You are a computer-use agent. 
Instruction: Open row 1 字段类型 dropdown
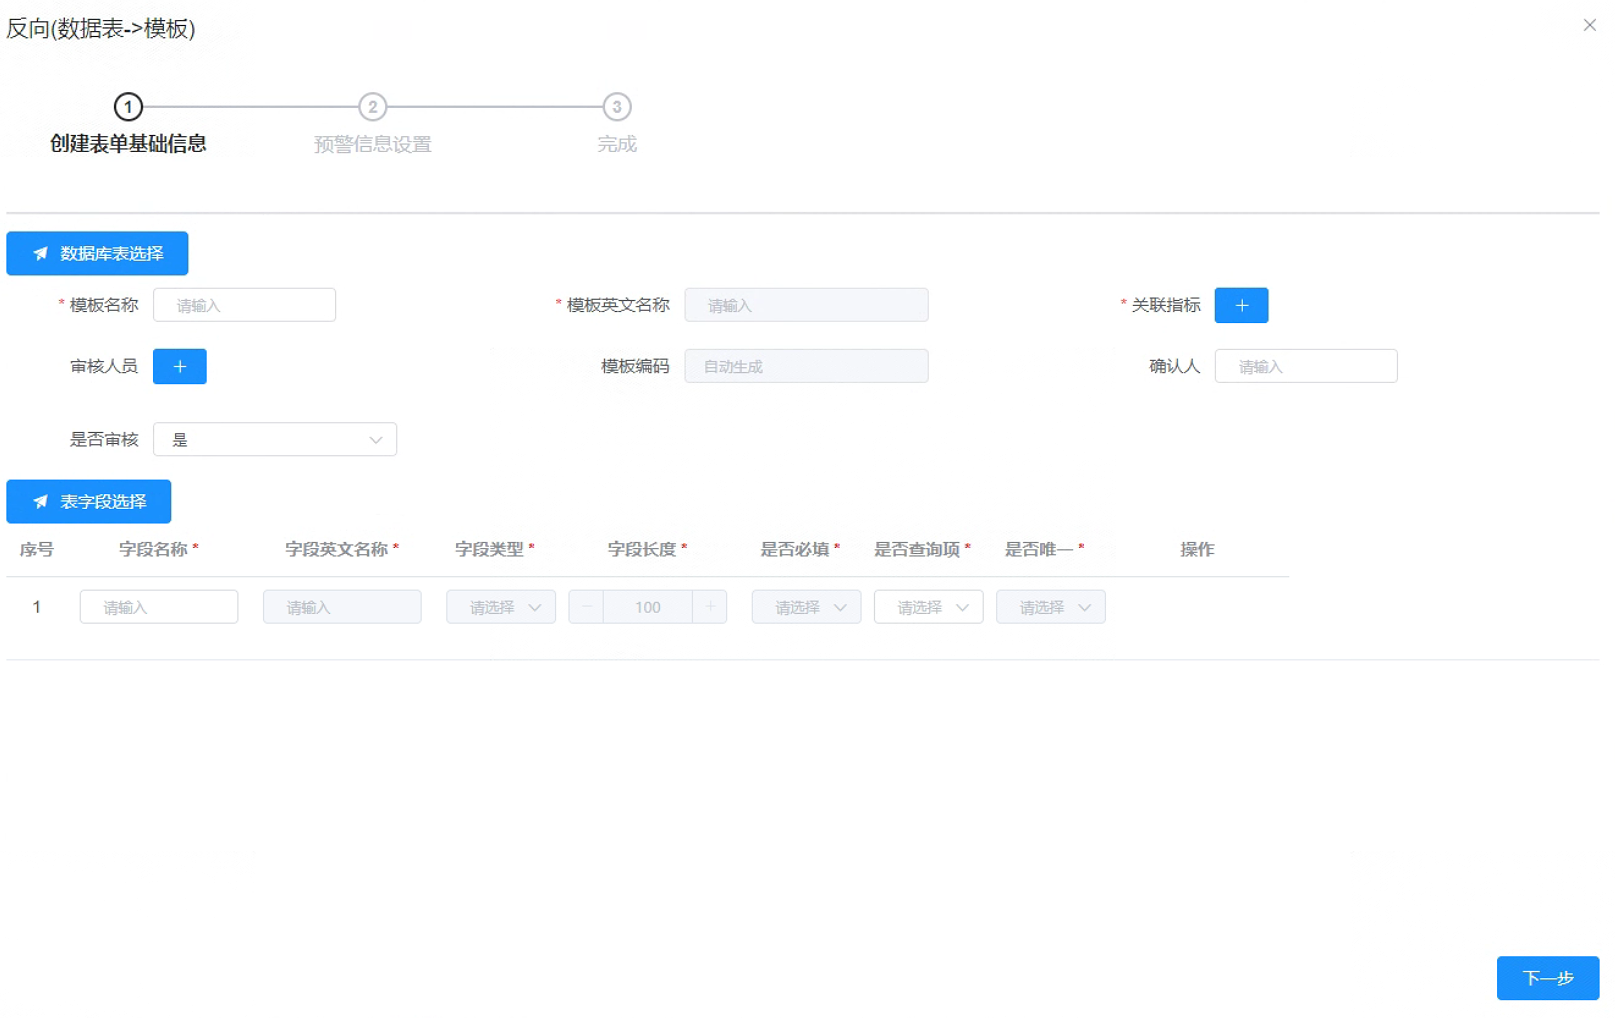click(501, 607)
